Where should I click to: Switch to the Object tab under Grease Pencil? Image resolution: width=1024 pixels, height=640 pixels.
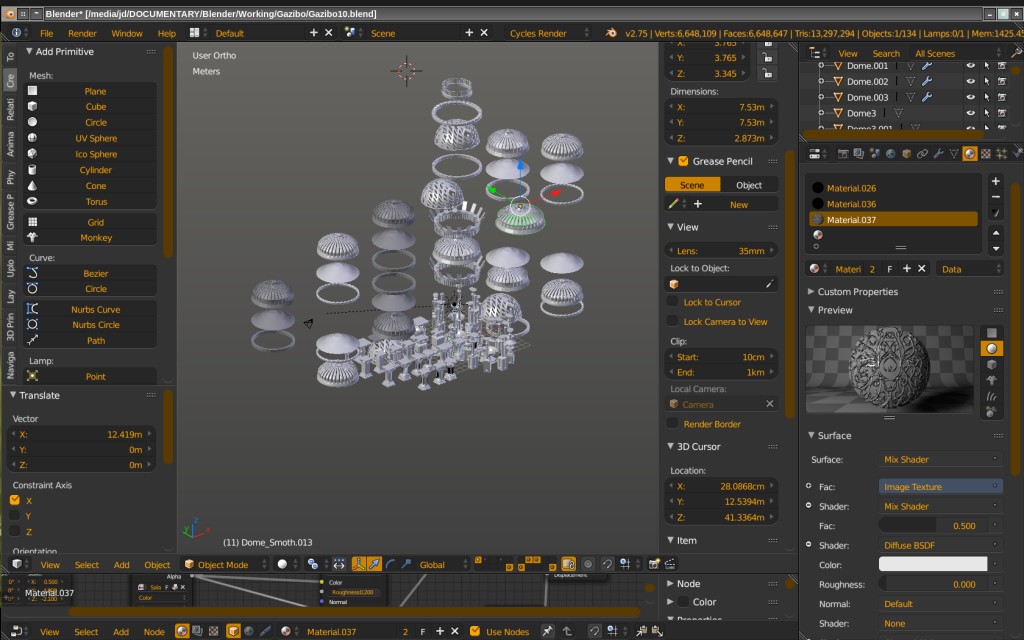[749, 184]
